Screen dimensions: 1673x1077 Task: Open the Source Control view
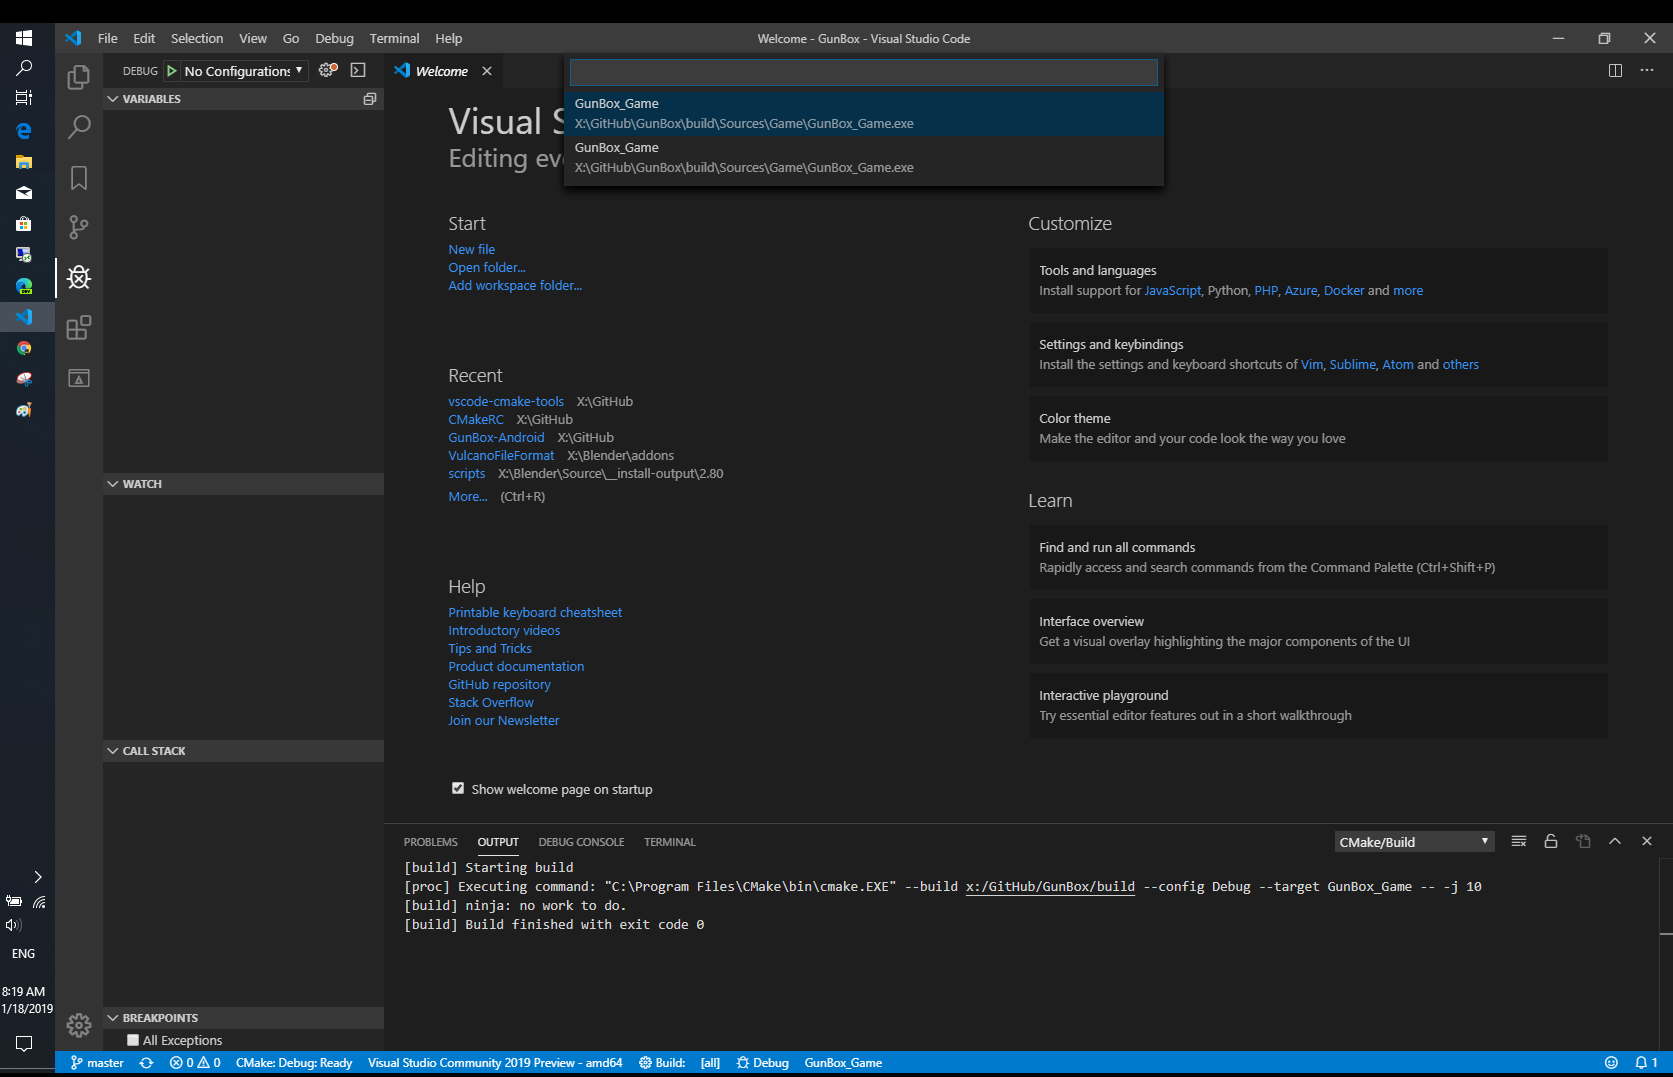point(78,227)
